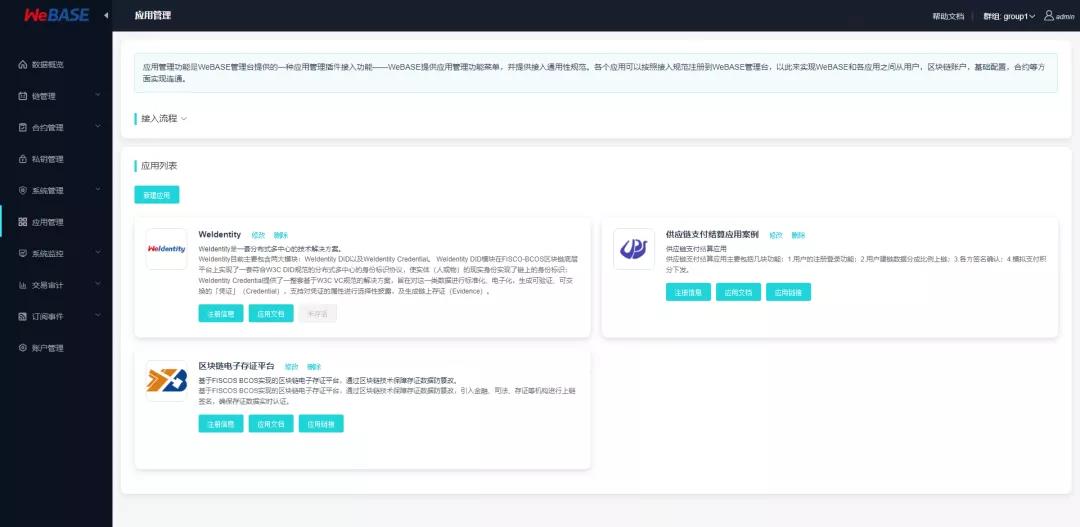Open 注册信息 for 区块链电子存证平台
The height and width of the screenshot is (527, 1080).
pos(221,424)
